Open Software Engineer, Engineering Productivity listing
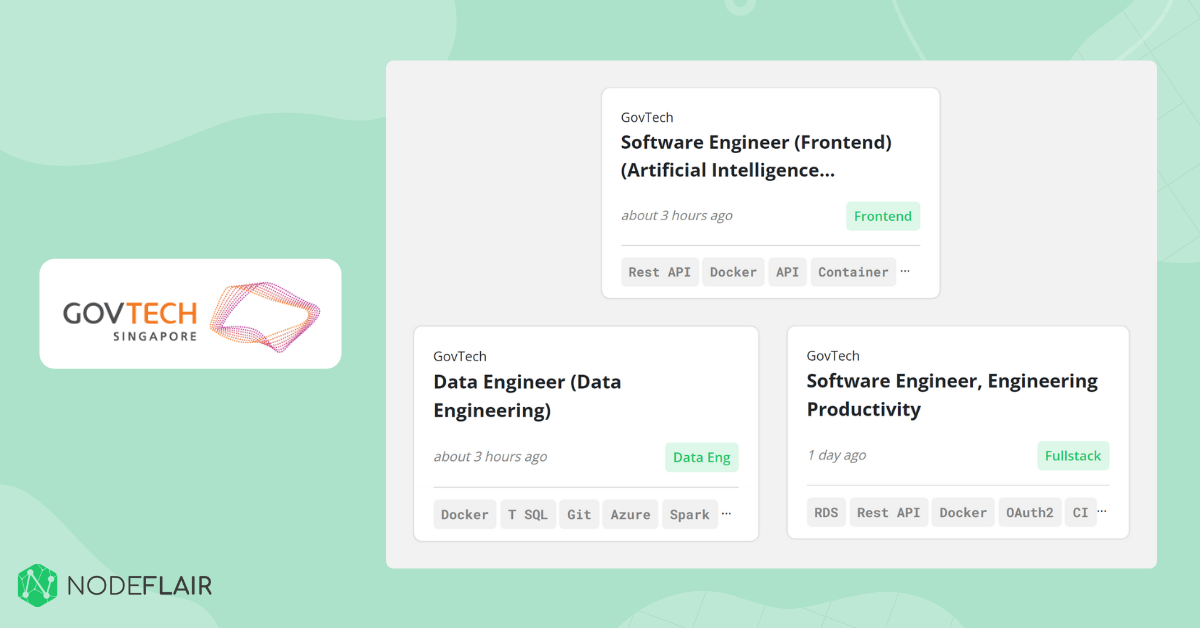1200x628 pixels. [x=952, y=395]
